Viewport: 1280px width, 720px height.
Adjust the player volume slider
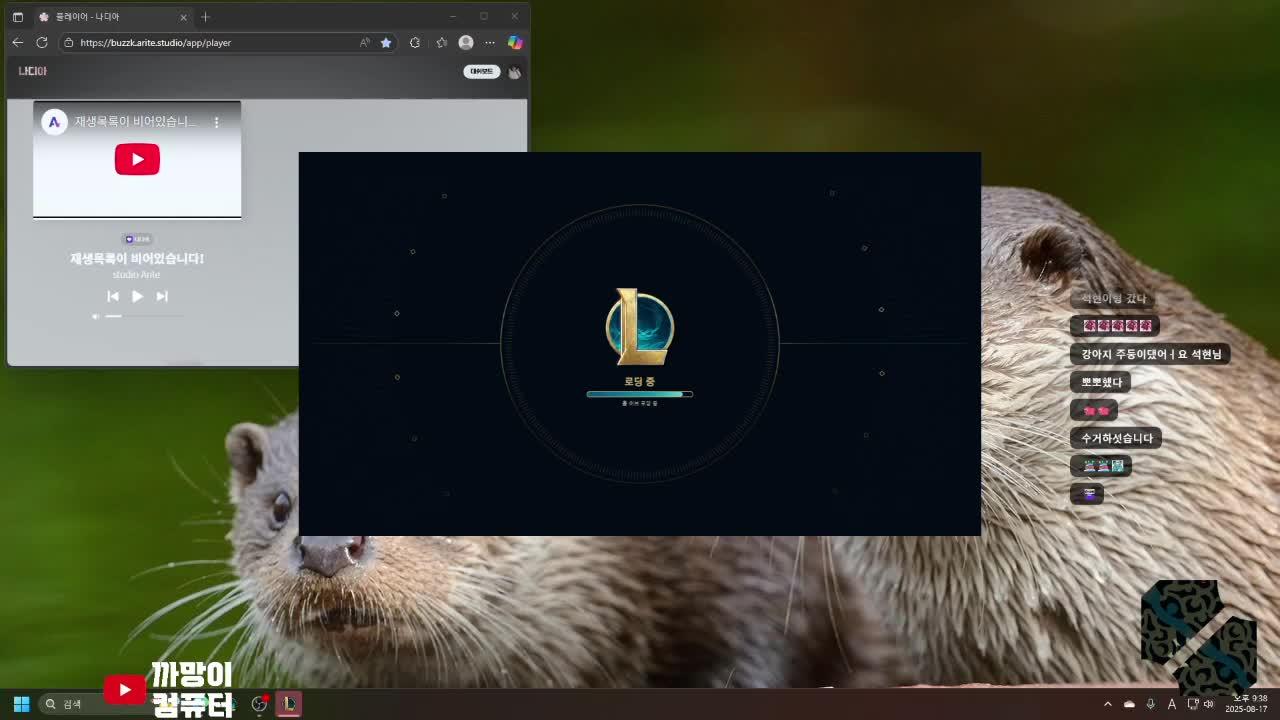[144, 316]
